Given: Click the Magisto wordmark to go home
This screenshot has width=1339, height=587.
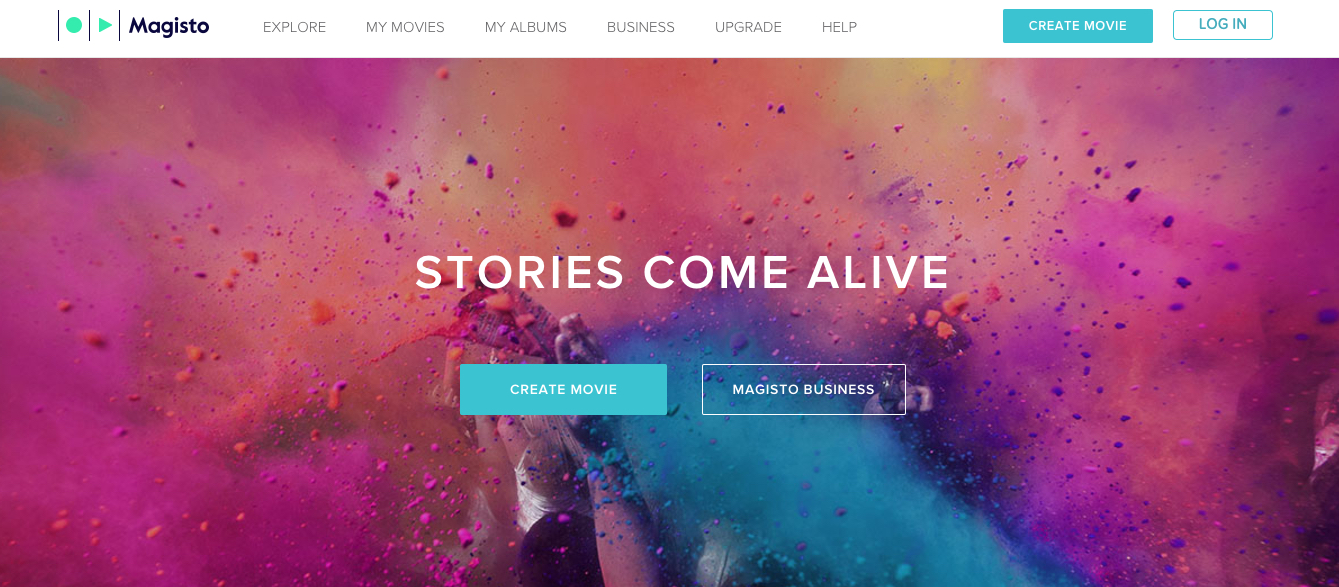Looking at the screenshot, I should [169, 27].
